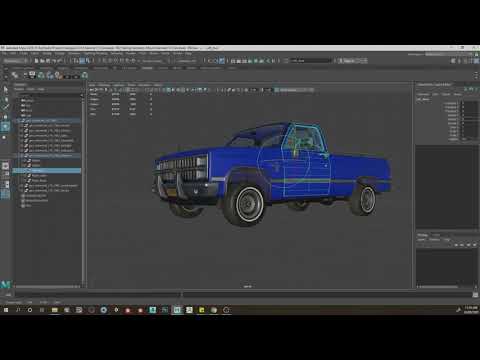Toggle Snap to Curves on status line

pyautogui.click(x=110, y=61)
